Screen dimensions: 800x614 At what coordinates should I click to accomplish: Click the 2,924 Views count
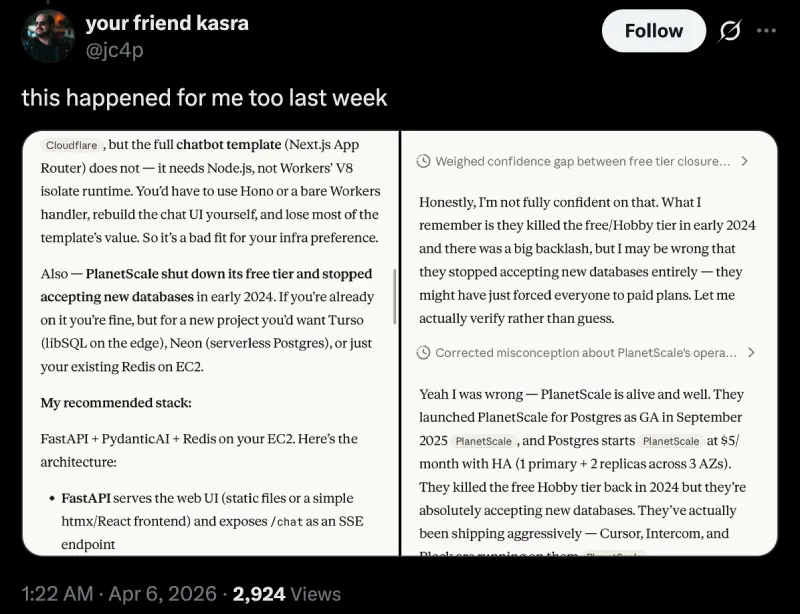click(x=287, y=594)
